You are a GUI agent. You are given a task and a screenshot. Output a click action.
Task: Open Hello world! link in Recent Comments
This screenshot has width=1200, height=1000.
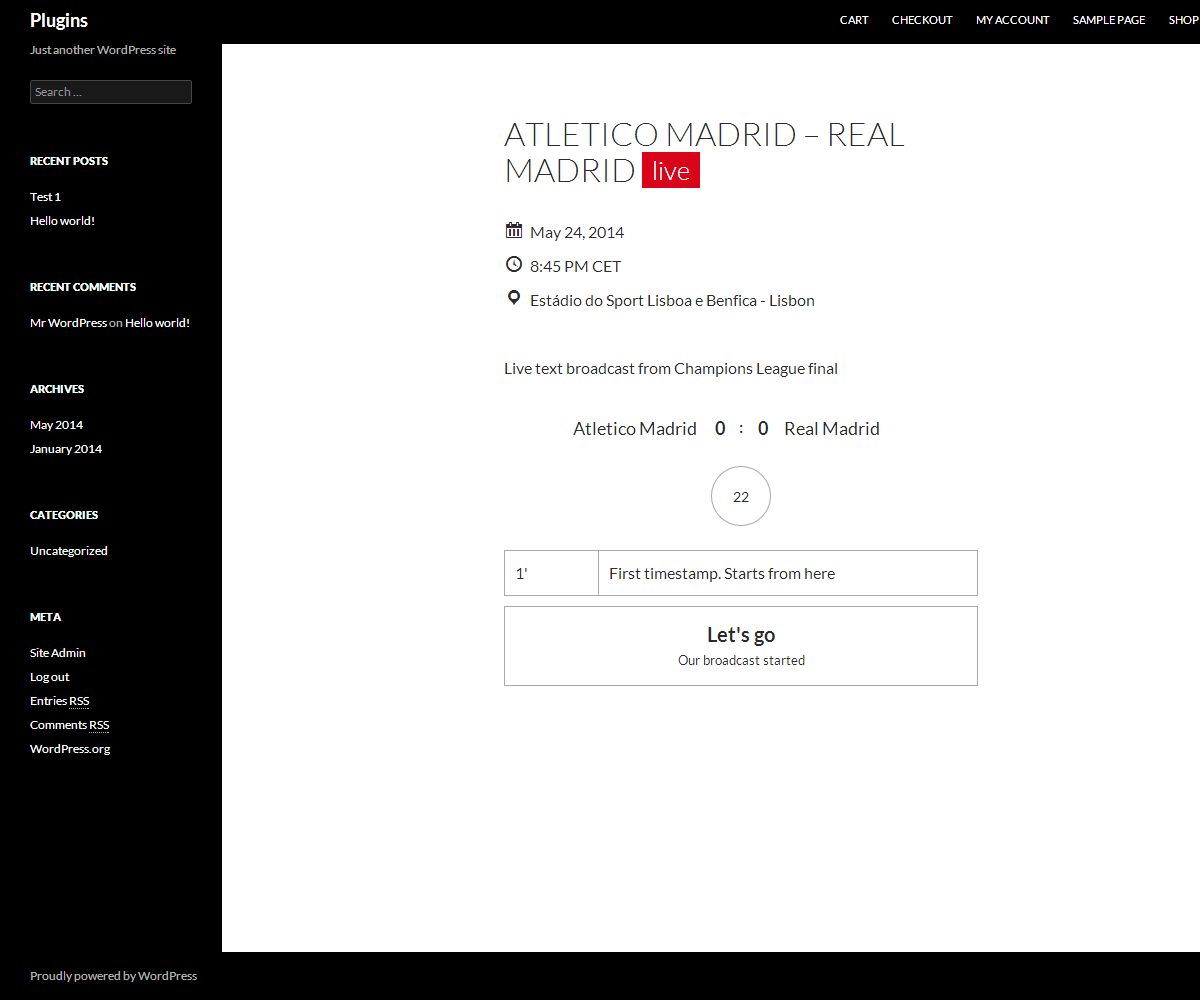157,323
